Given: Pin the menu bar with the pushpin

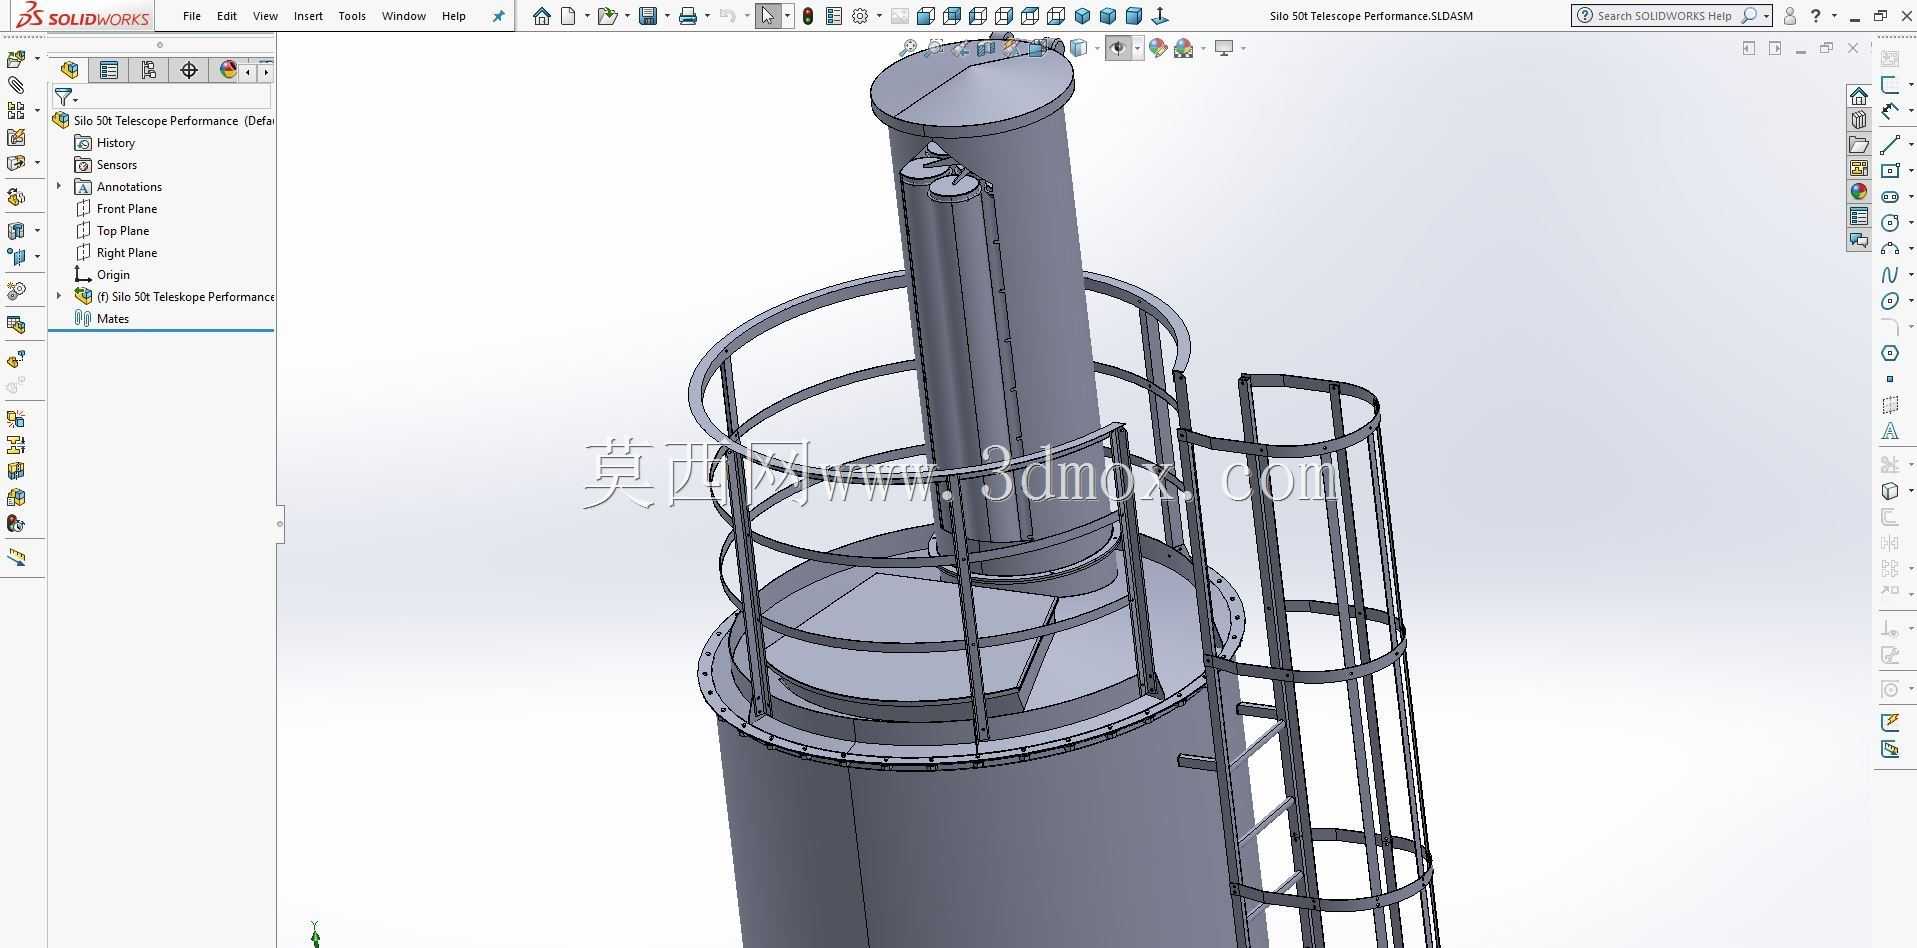Looking at the screenshot, I should 498,16.
